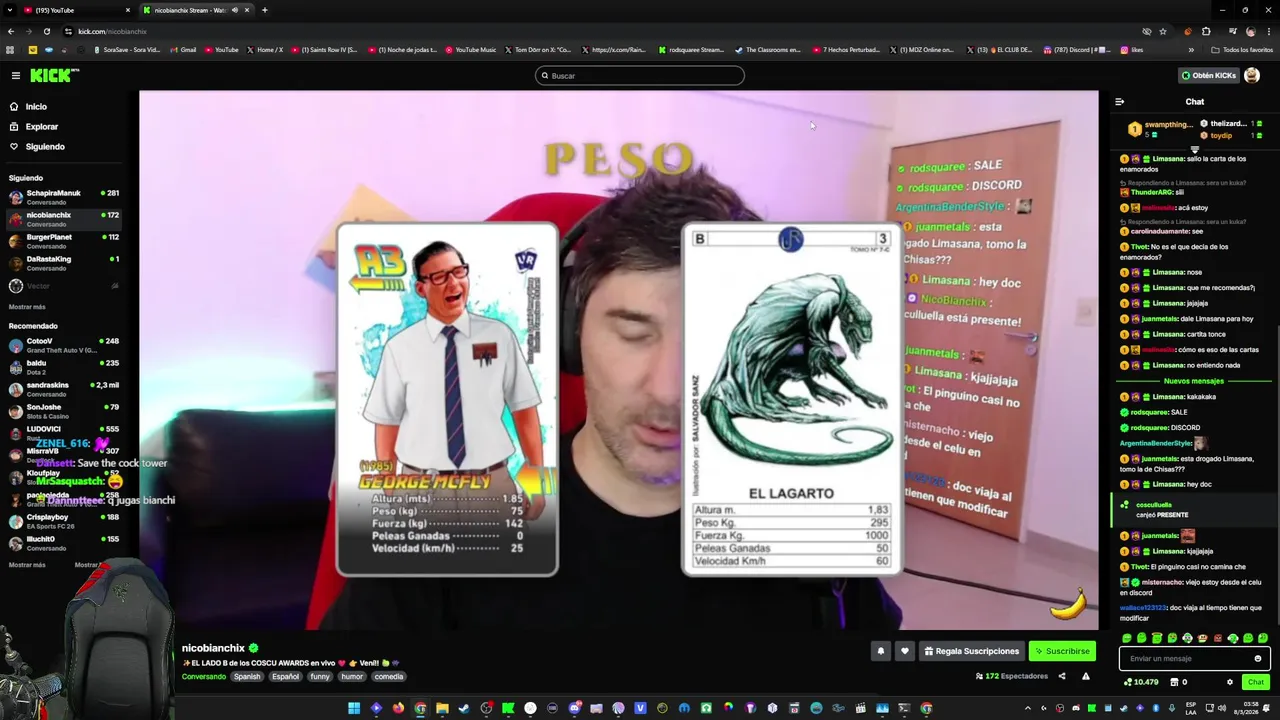Open the YouTube Music bookmark
Screen dimensions: 1280x720
(471, 50)
